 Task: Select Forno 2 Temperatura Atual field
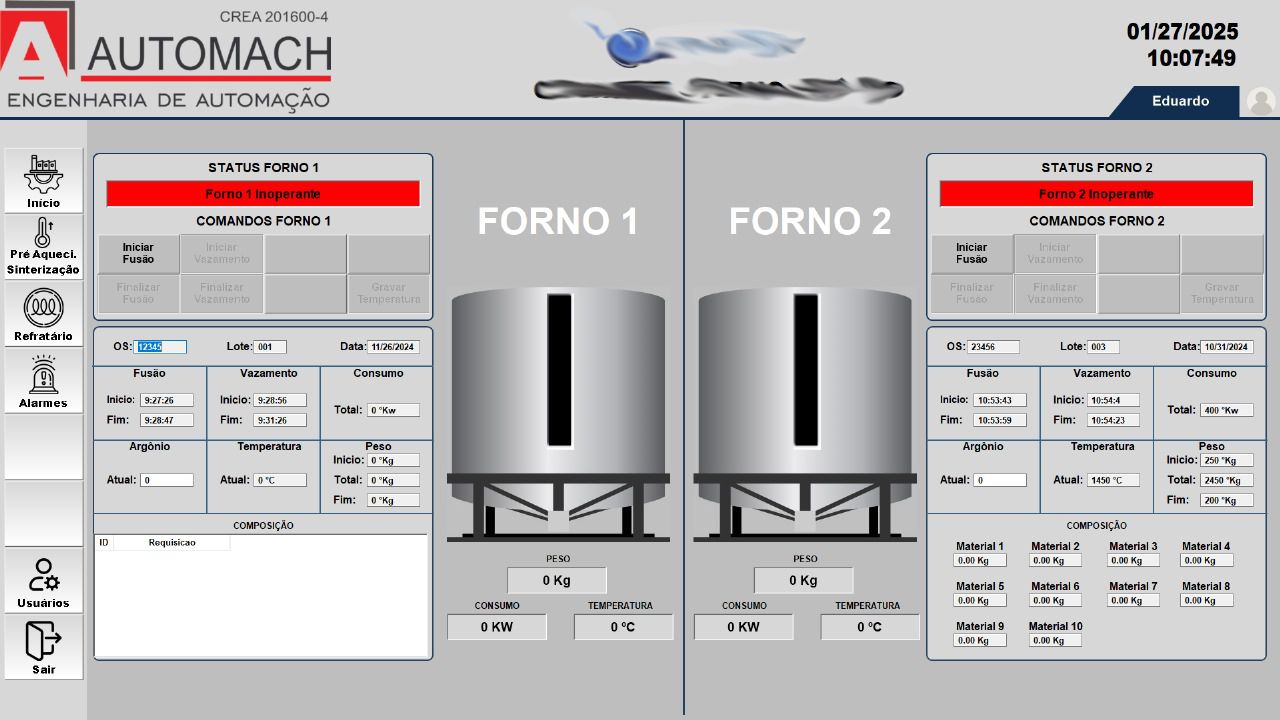[x=1113, y=480]
